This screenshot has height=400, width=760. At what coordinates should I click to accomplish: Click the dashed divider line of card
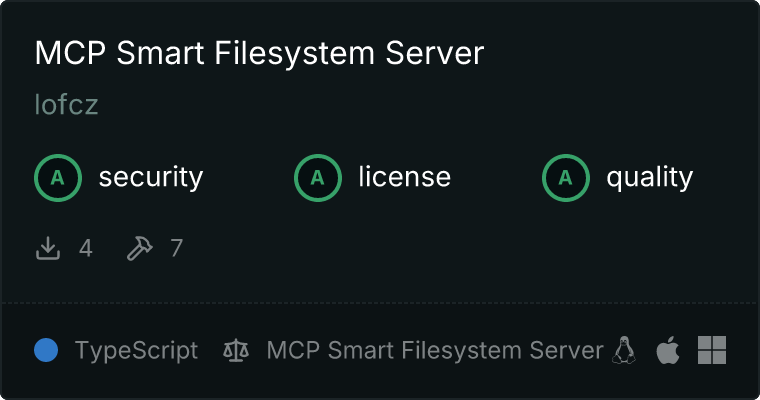pos(380,303)
